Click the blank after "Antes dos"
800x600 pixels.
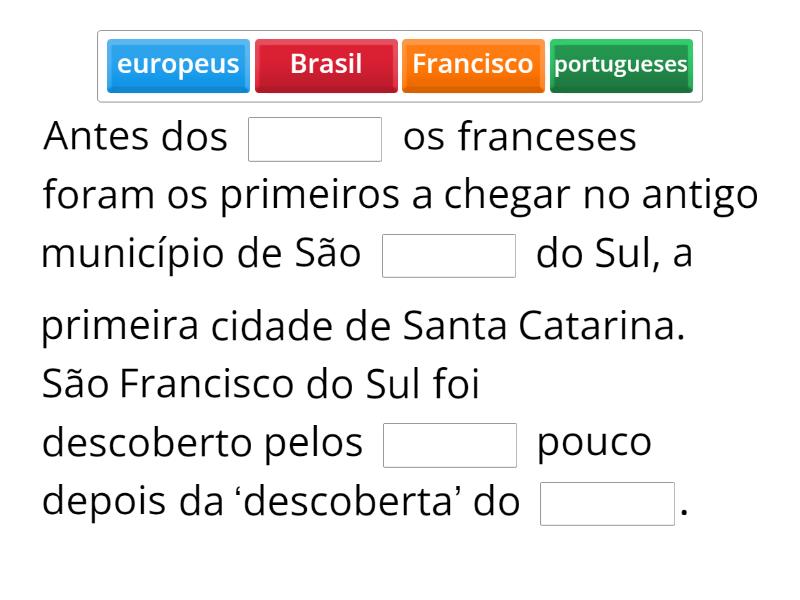pos(315,139)
